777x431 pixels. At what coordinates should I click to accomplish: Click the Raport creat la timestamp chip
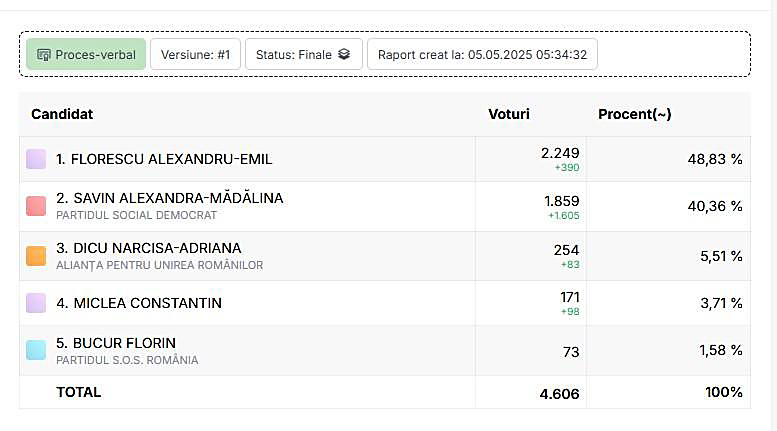482,54
